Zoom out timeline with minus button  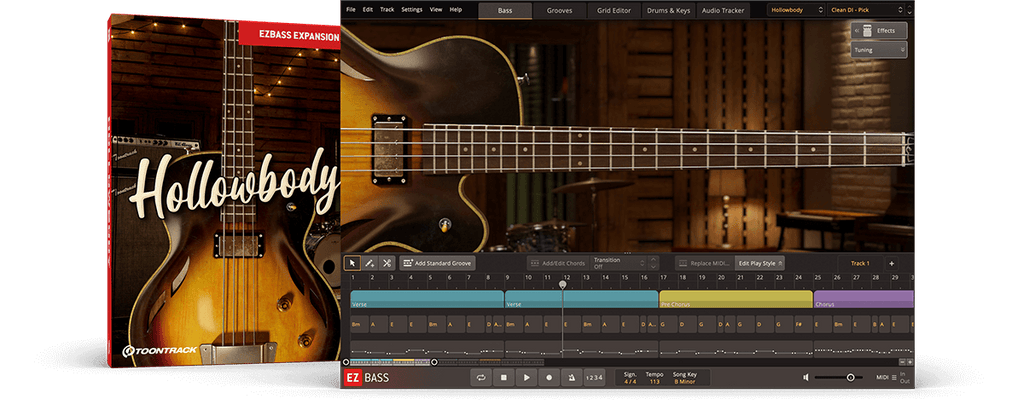pyautogui.click(x=903, y=362)
